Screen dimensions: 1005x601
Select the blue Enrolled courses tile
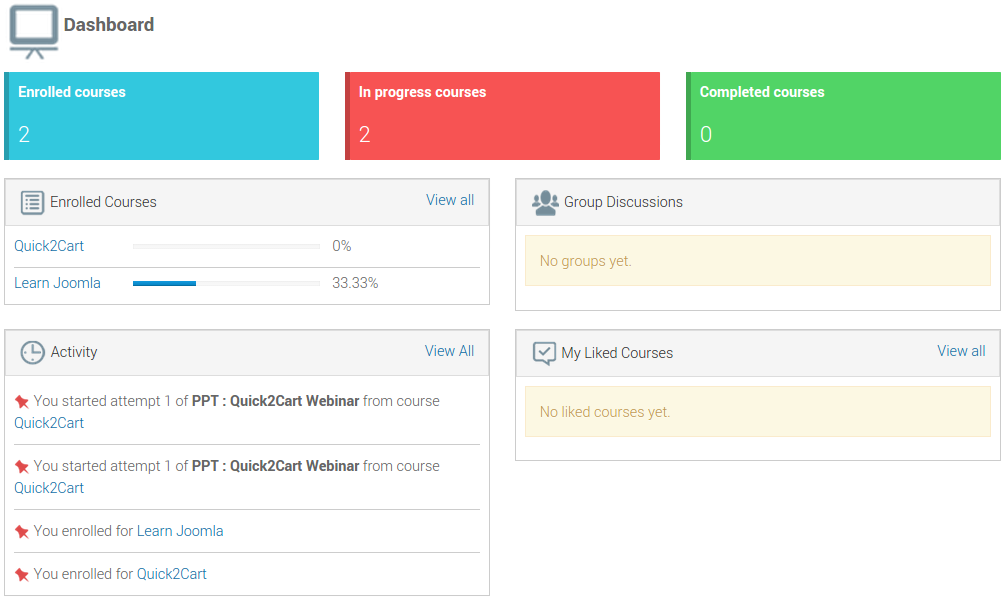162,116
